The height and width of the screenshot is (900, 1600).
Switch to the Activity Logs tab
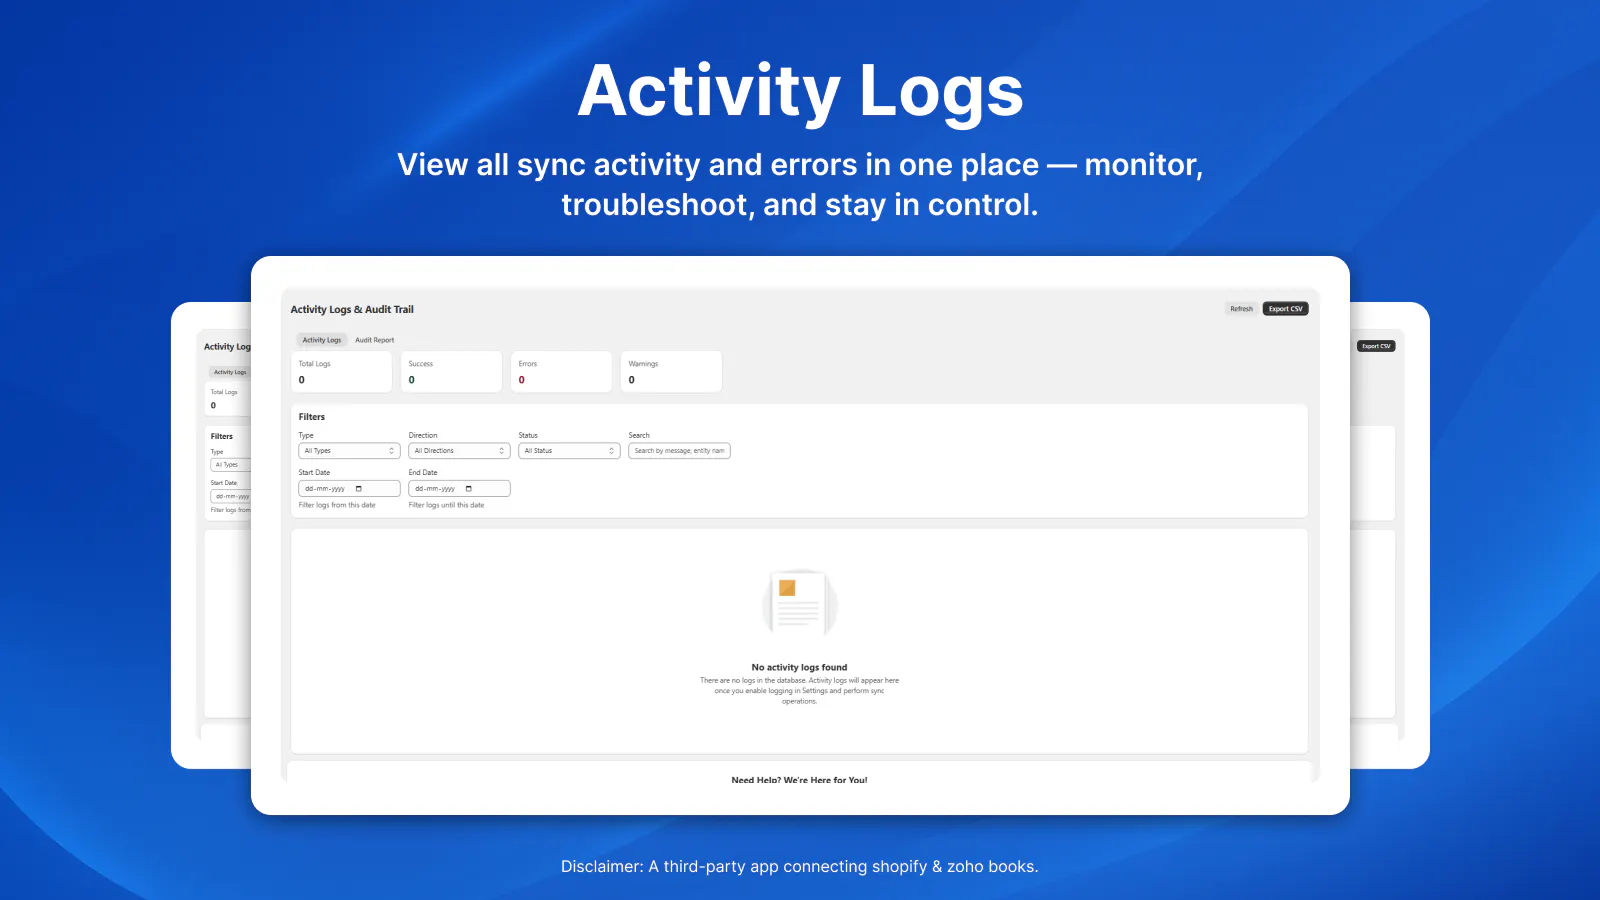point(321,340)
